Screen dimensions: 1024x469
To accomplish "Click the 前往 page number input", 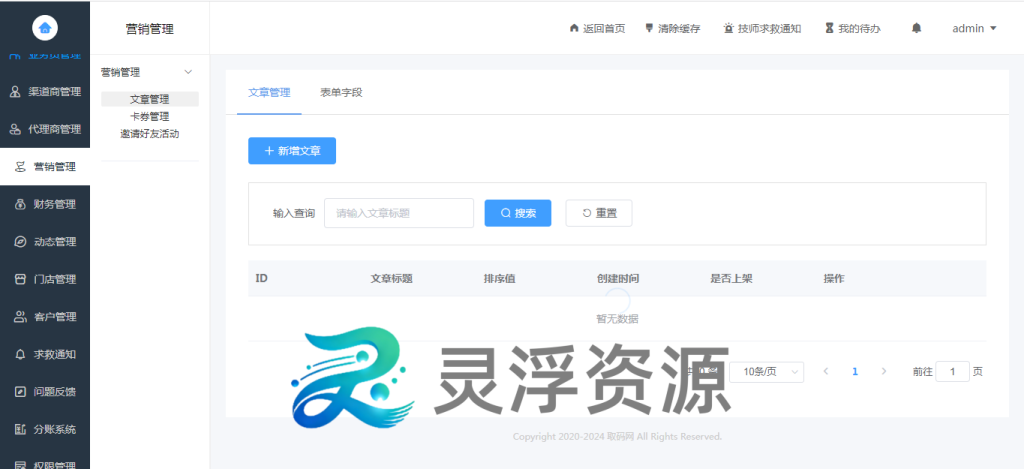I will pyautogui.click(x=952, y=372).
